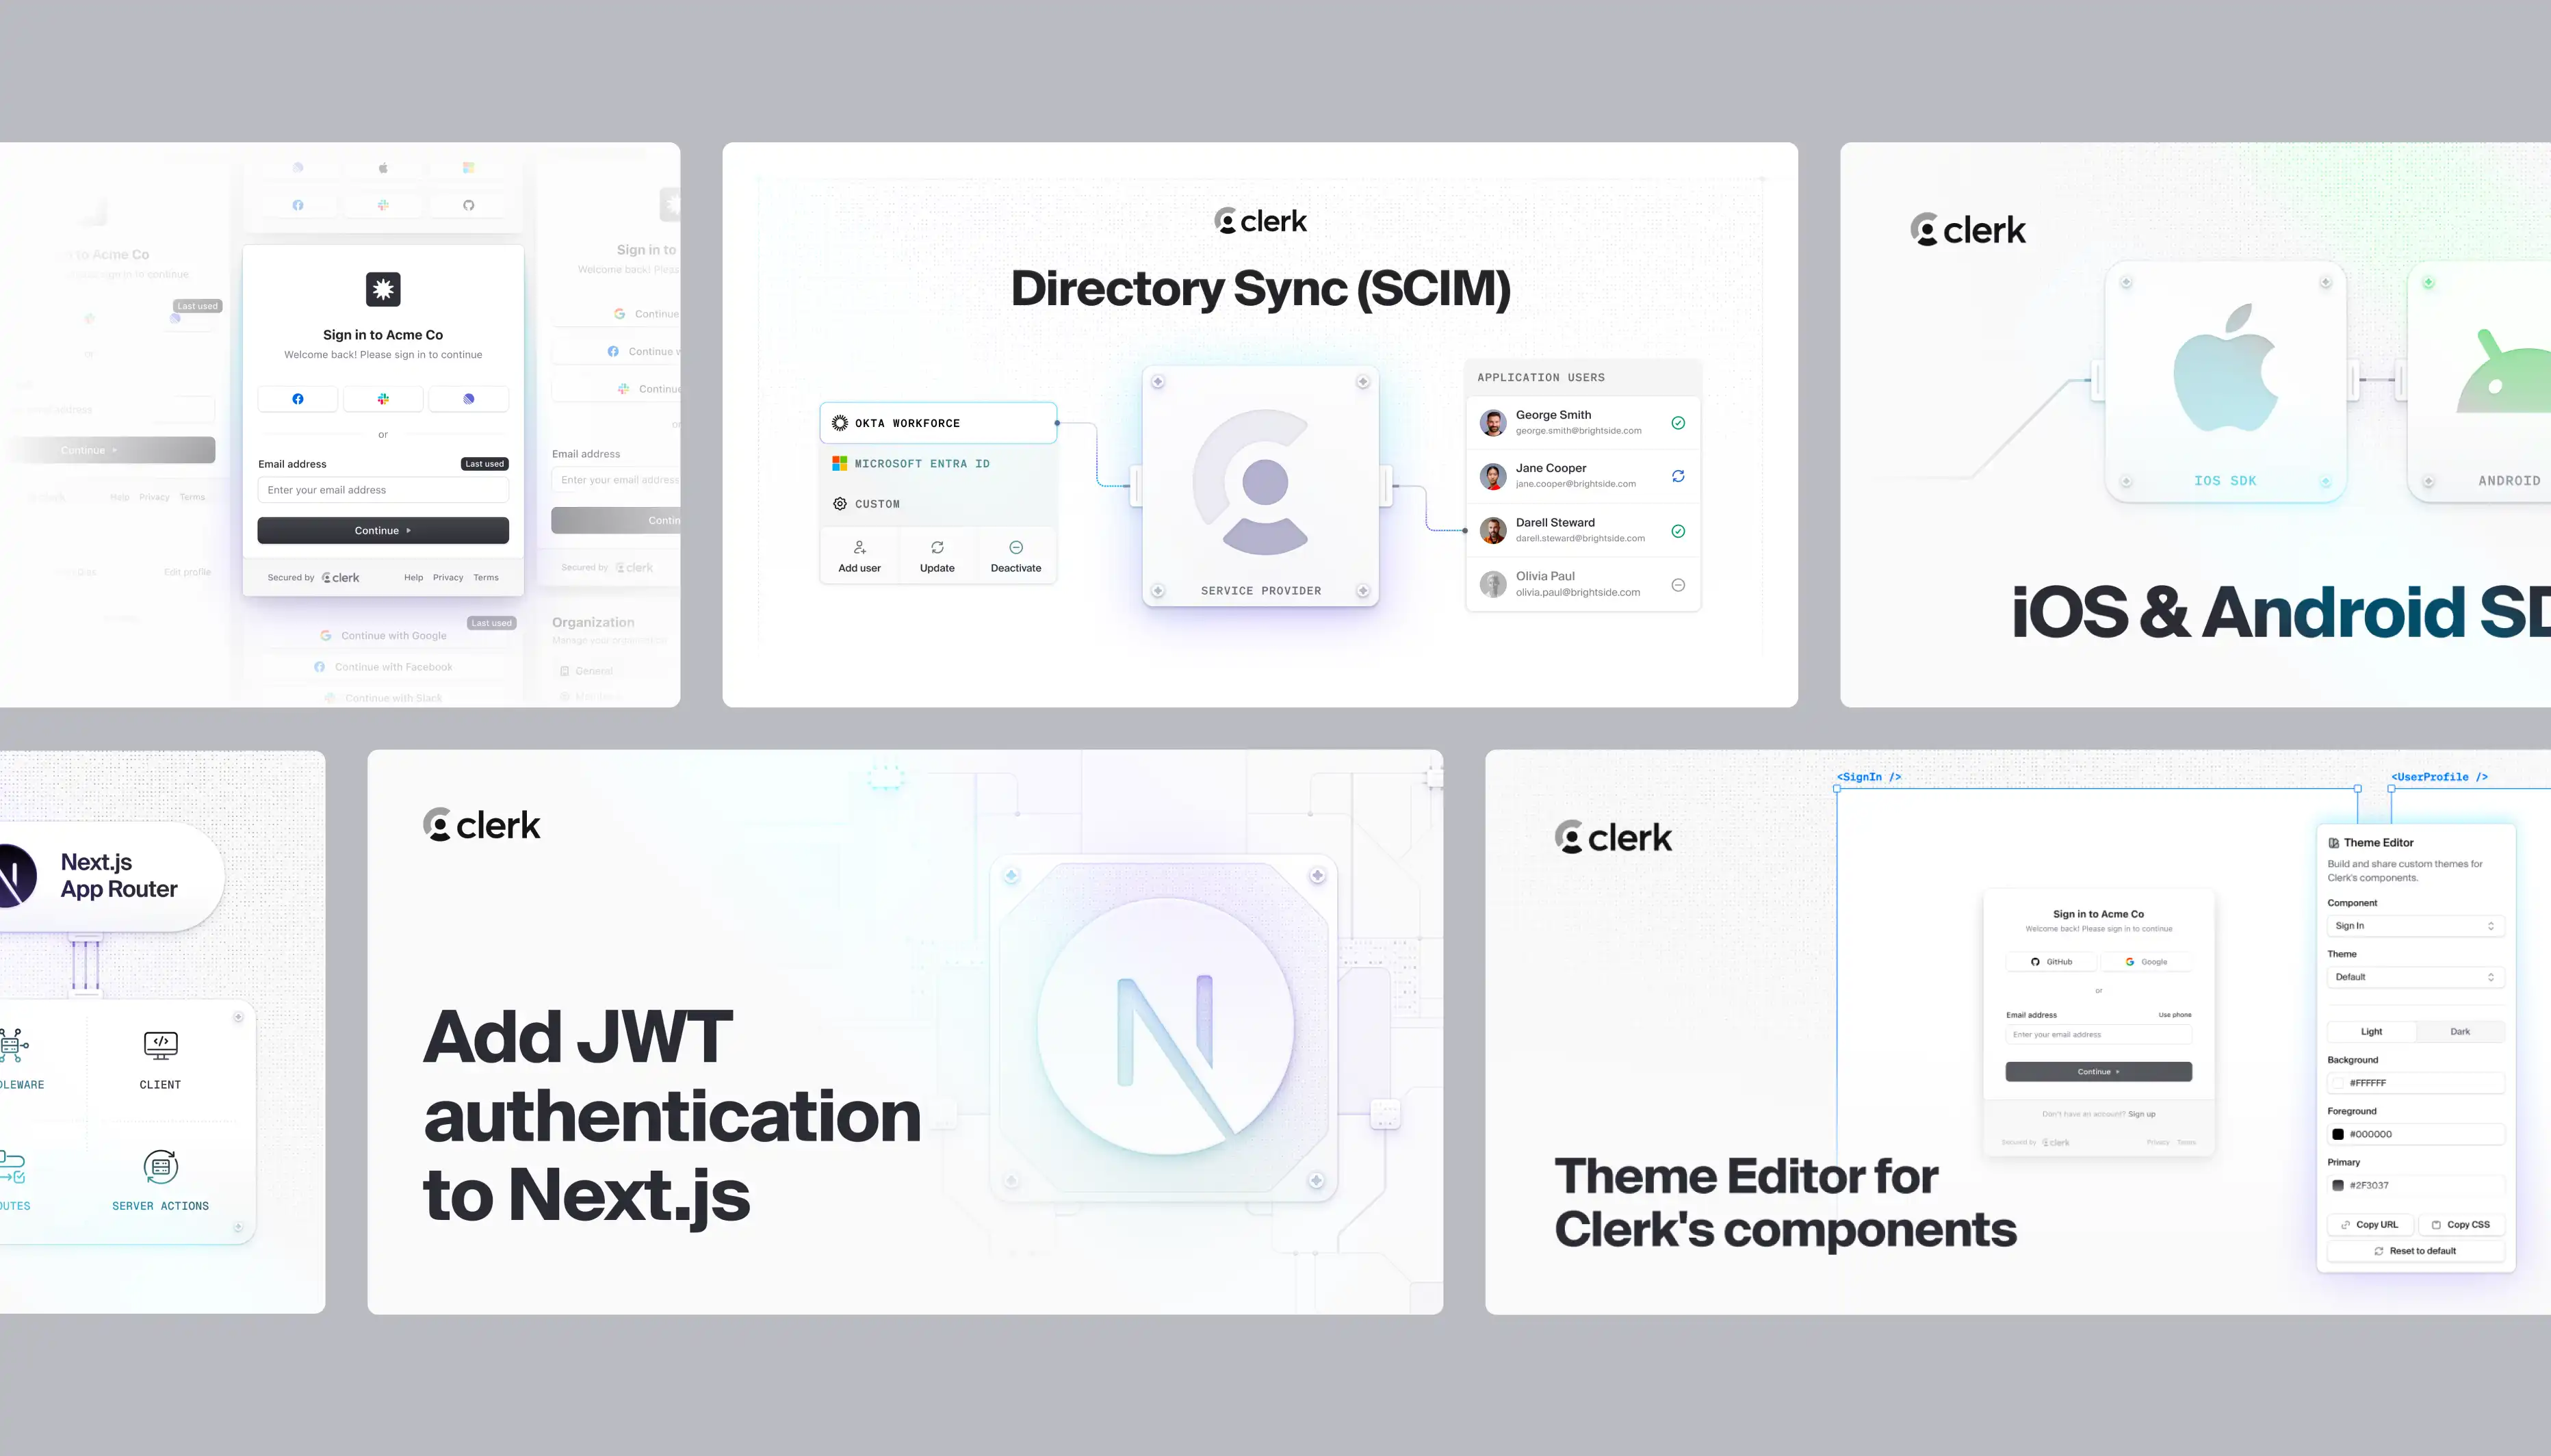Click the email field in Theme Editor preview
2551x1456 pixels.
2098,1035
